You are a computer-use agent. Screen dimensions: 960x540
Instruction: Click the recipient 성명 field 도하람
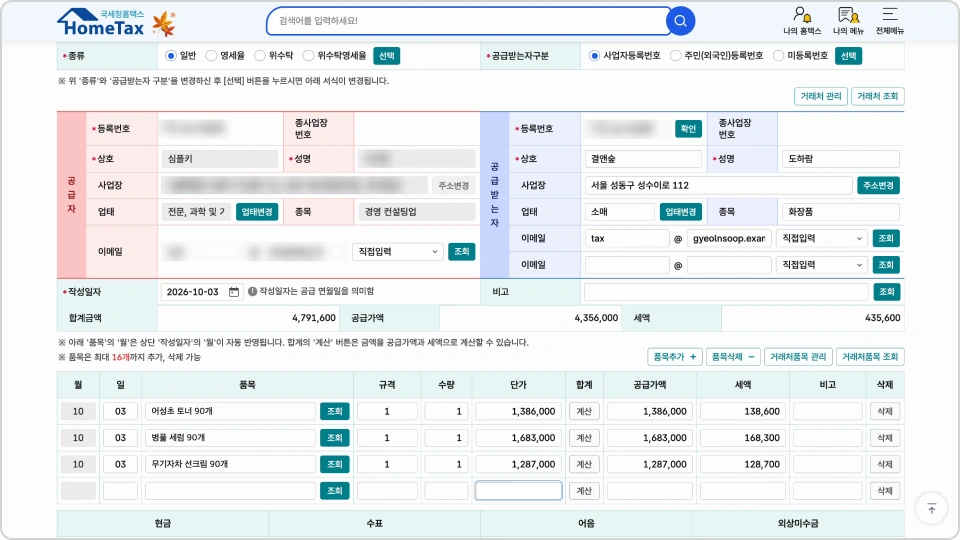841,159
